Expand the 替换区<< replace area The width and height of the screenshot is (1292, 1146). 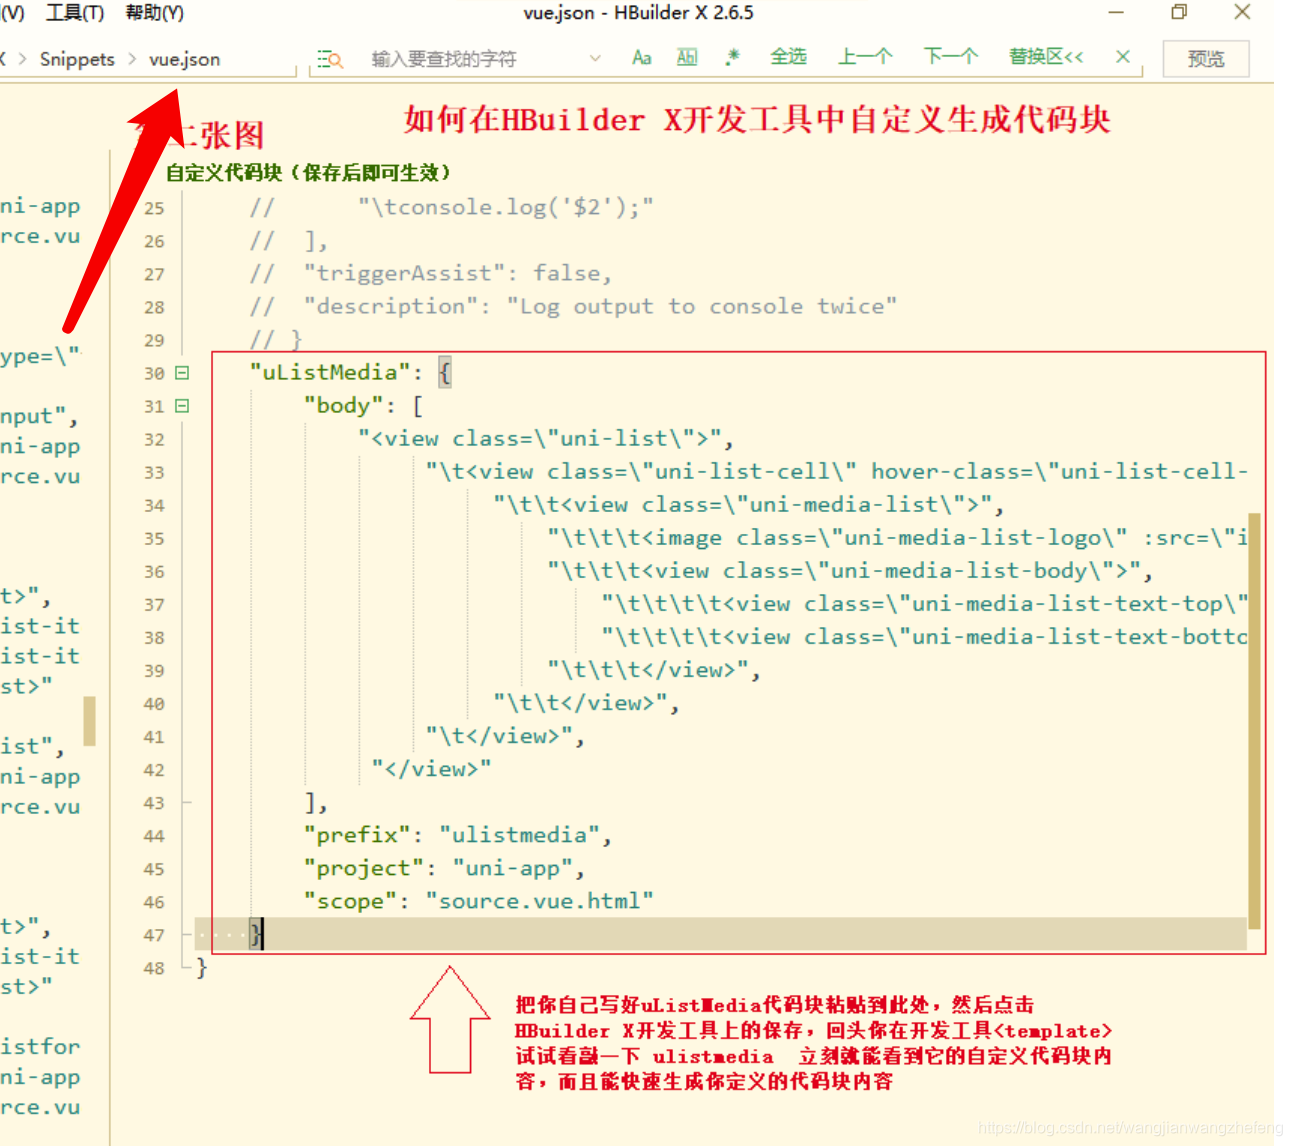click(1046, 57)
